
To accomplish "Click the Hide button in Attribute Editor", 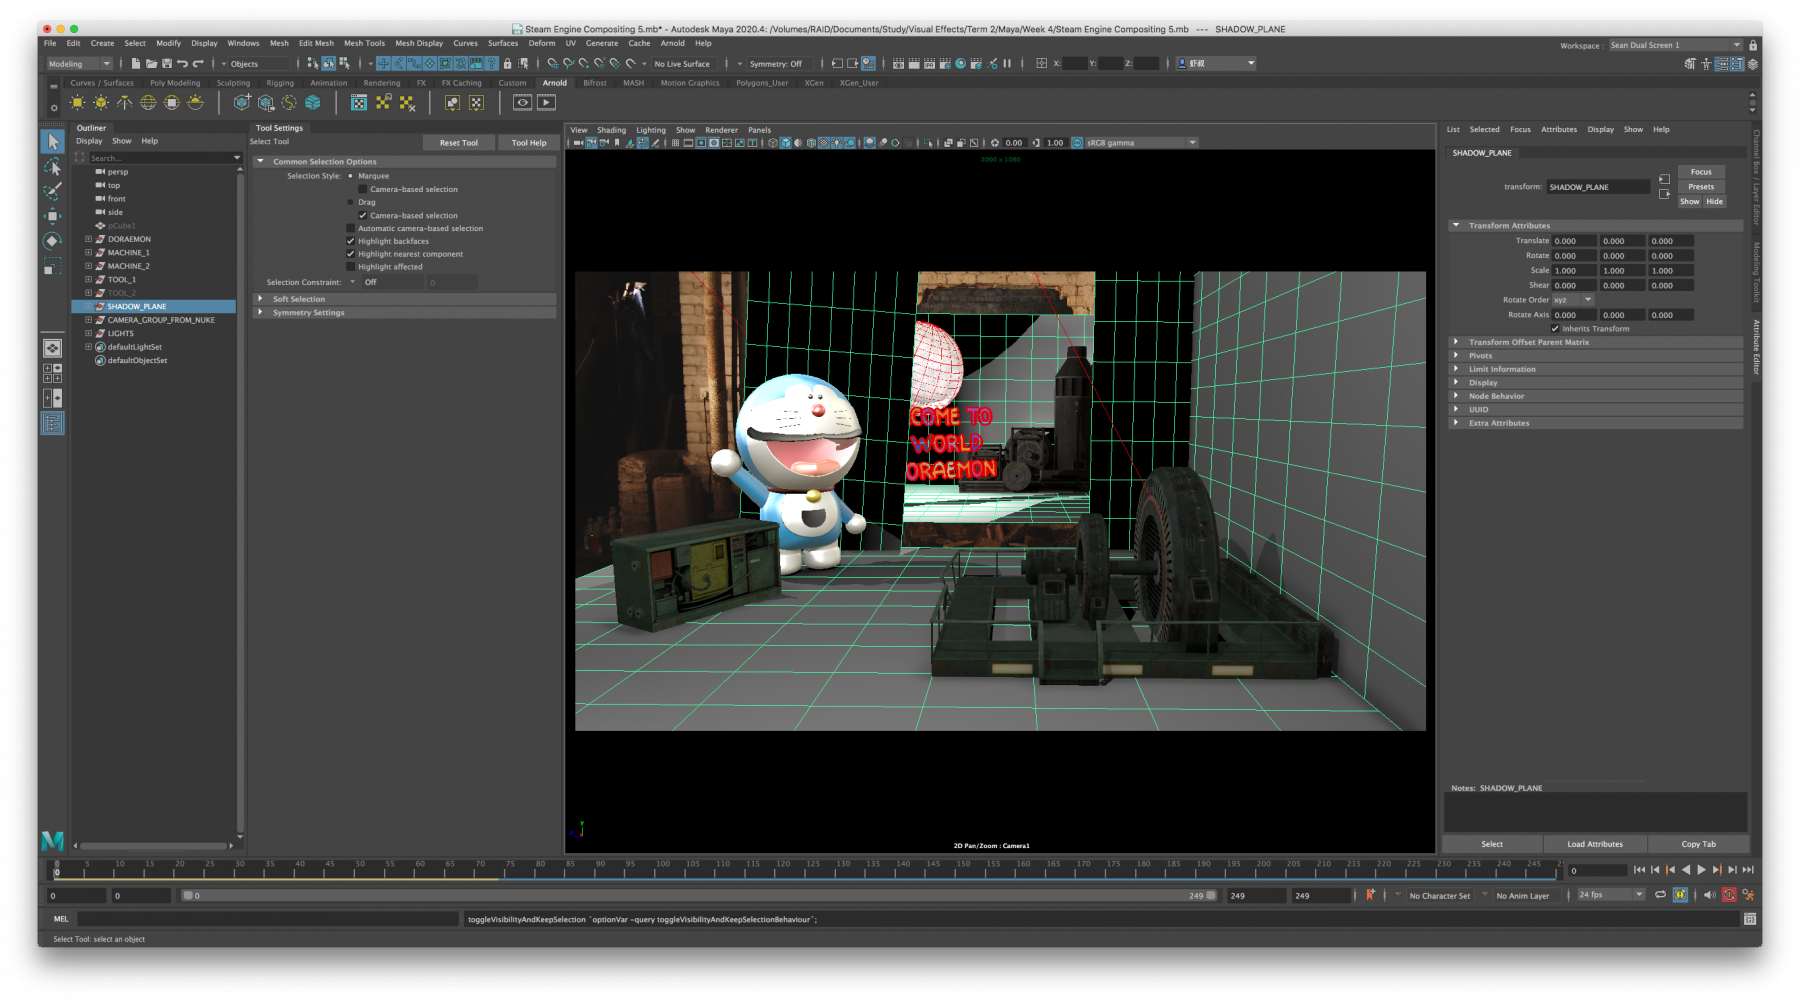I will [x=1714, y=202].
